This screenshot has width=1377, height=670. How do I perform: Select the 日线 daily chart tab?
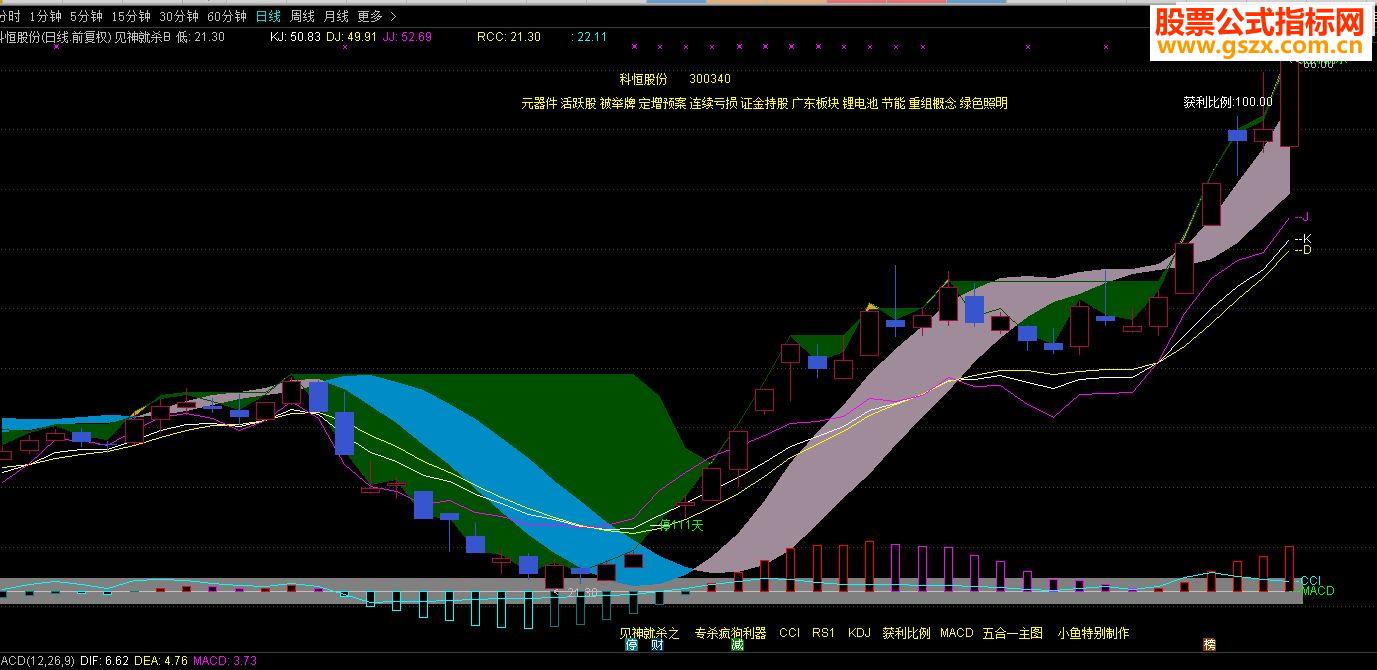pos(268,16)
